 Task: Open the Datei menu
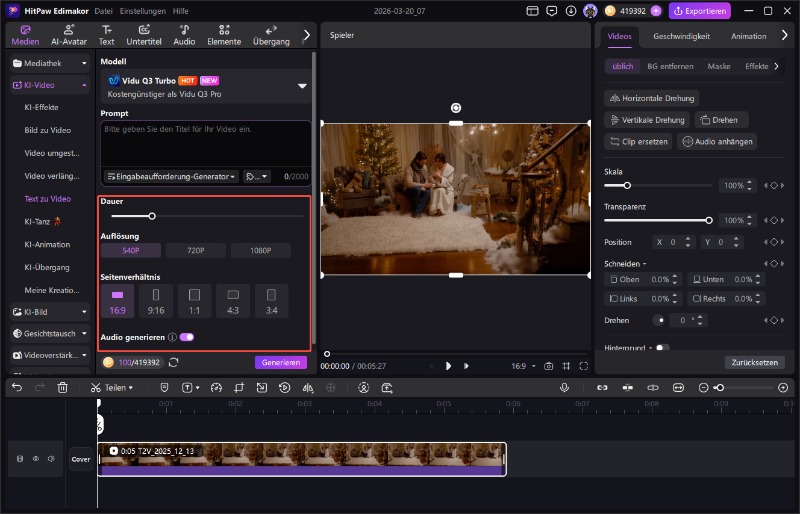point(104,11)
